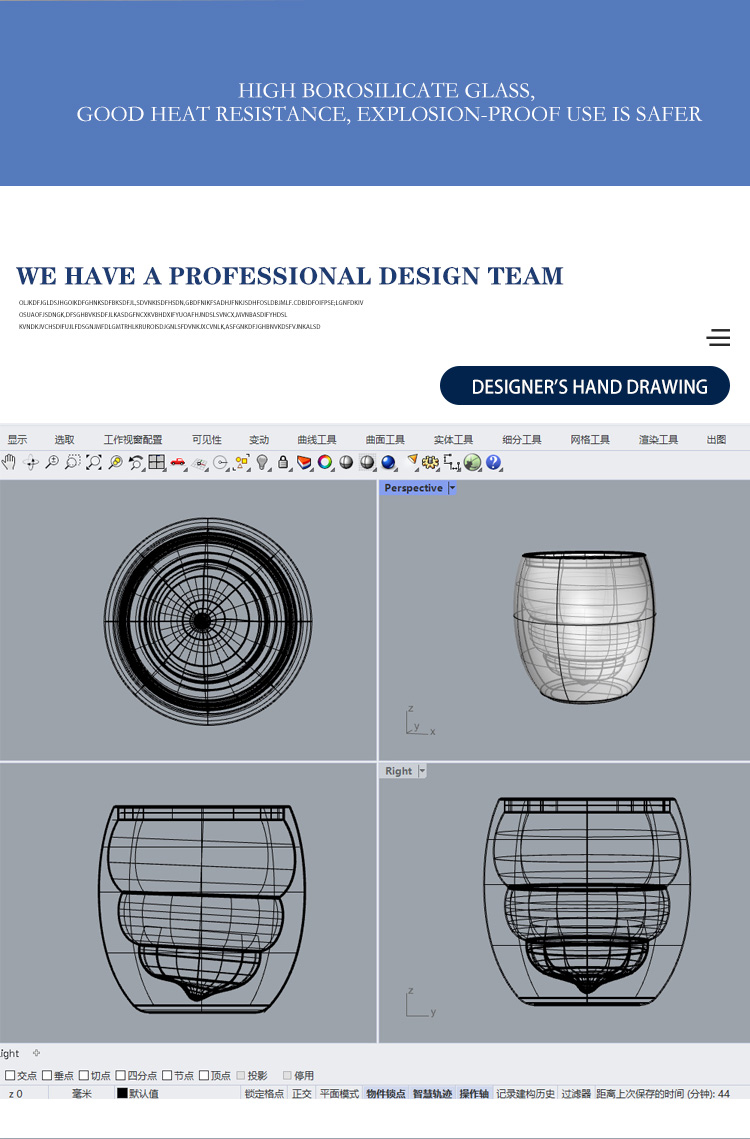Open the hamburger menu icon

pos(718,337)
